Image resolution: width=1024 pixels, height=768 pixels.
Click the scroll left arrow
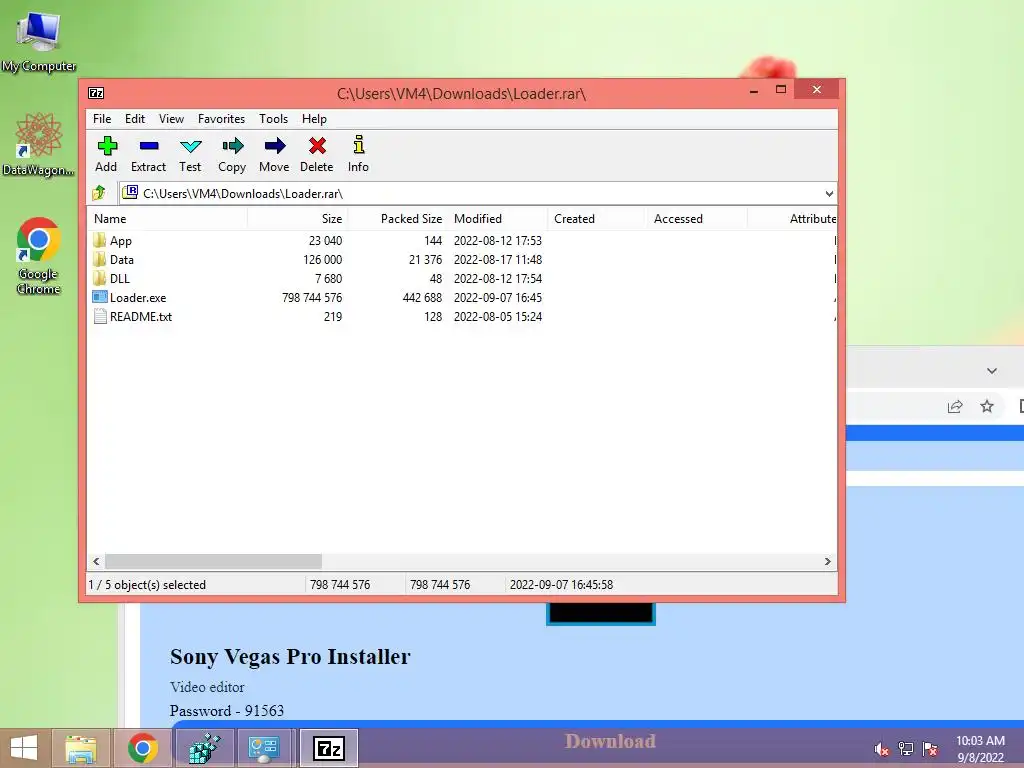[97, 561]
